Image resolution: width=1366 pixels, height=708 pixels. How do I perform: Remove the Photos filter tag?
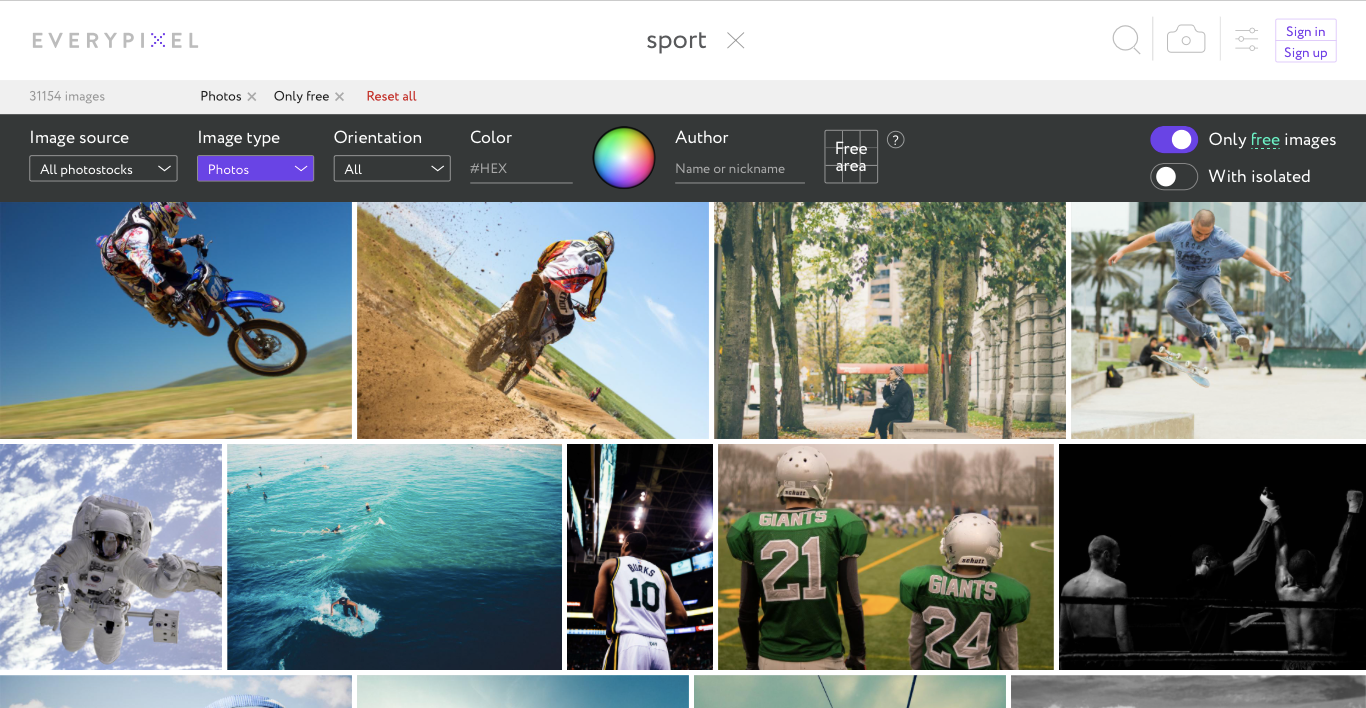pos(252,97)
